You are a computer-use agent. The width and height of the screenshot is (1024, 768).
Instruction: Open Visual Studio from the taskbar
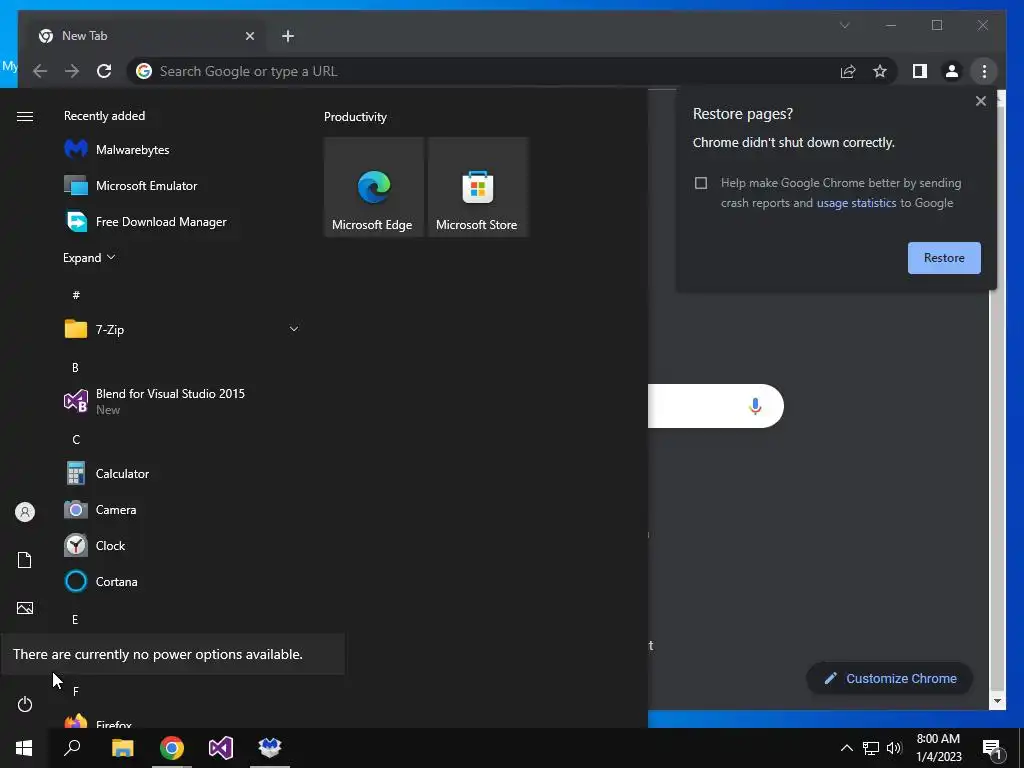(x=221, y=748)
